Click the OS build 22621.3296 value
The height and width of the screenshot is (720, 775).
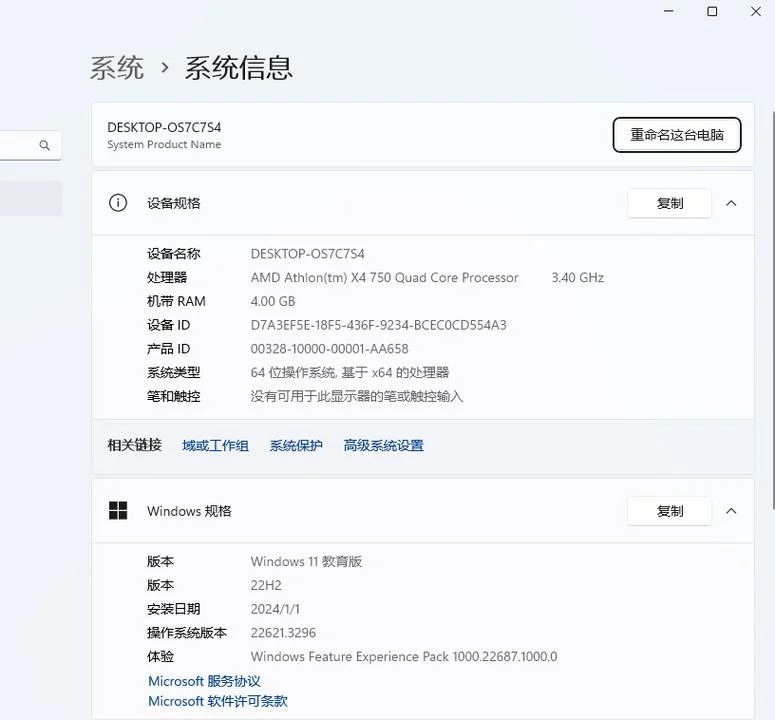tap(283, 633)
